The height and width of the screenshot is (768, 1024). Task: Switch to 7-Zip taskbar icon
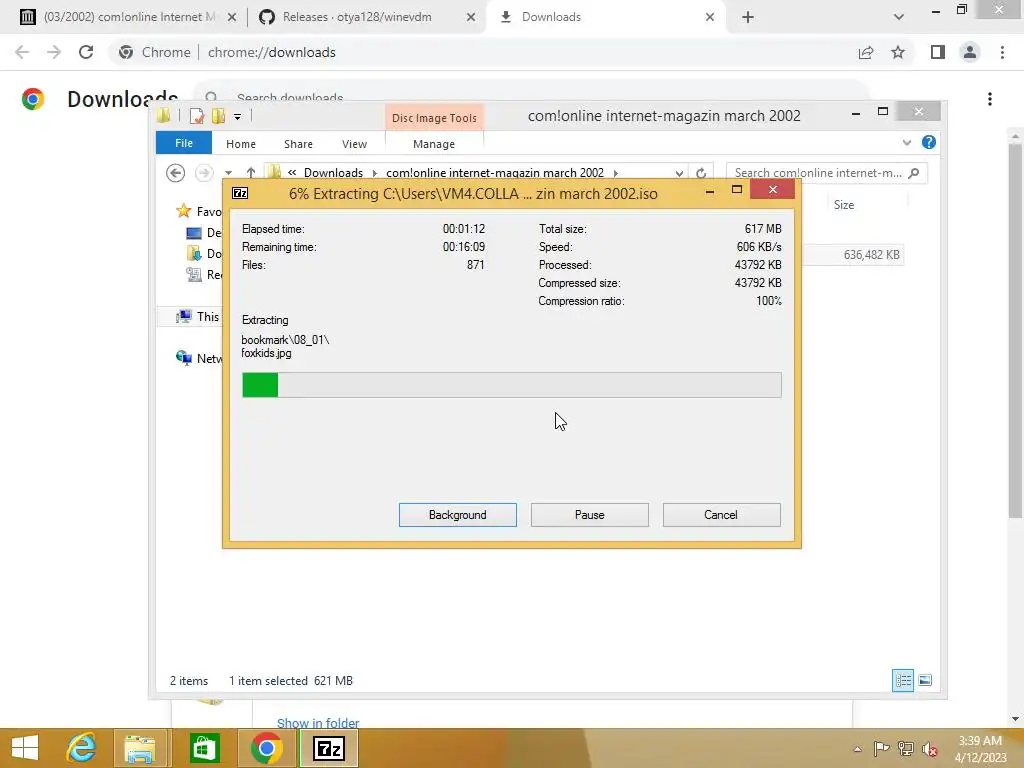[328, 748]
